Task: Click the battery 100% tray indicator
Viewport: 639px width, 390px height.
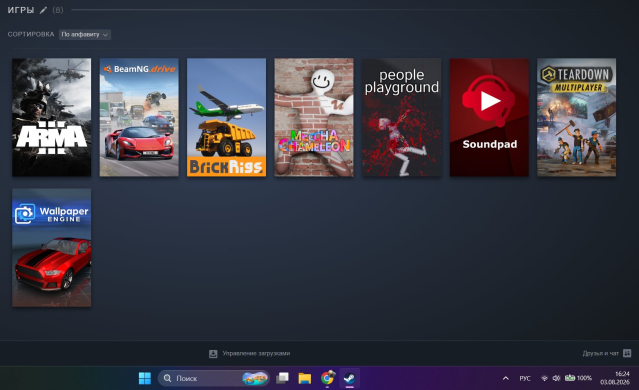Action: (x=578, y=378)
